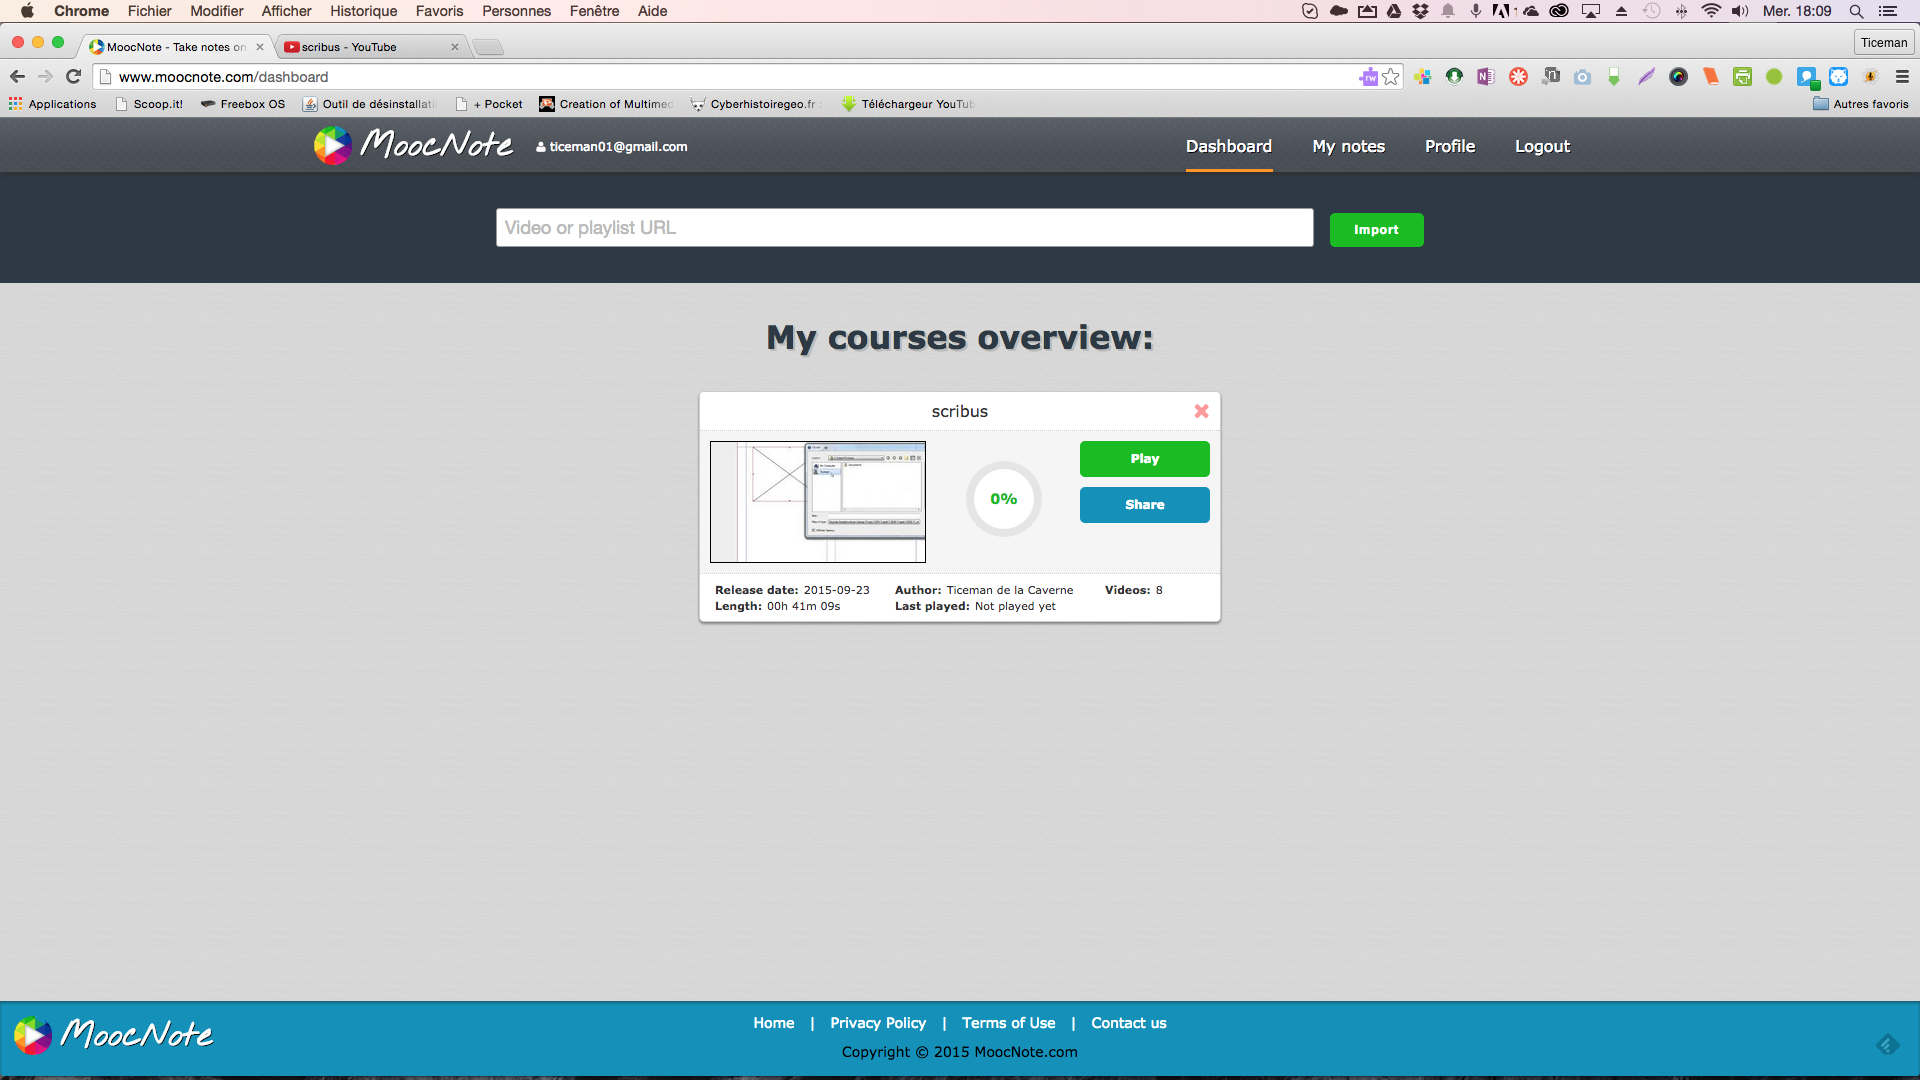Click the blue wolf face extension icon
Image resolution: width=1920 pixels, height=1080 pixels.
(x=1838, y=77)
